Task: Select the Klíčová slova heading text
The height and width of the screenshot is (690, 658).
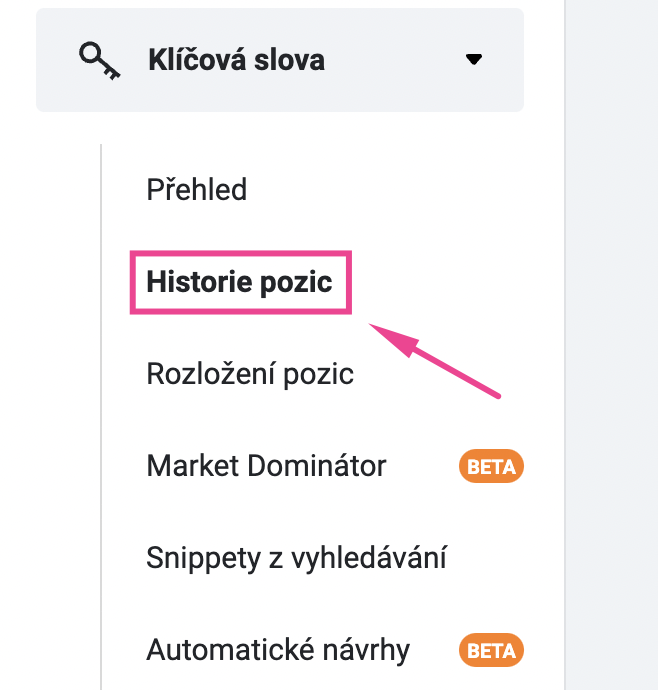Action: 236,60
